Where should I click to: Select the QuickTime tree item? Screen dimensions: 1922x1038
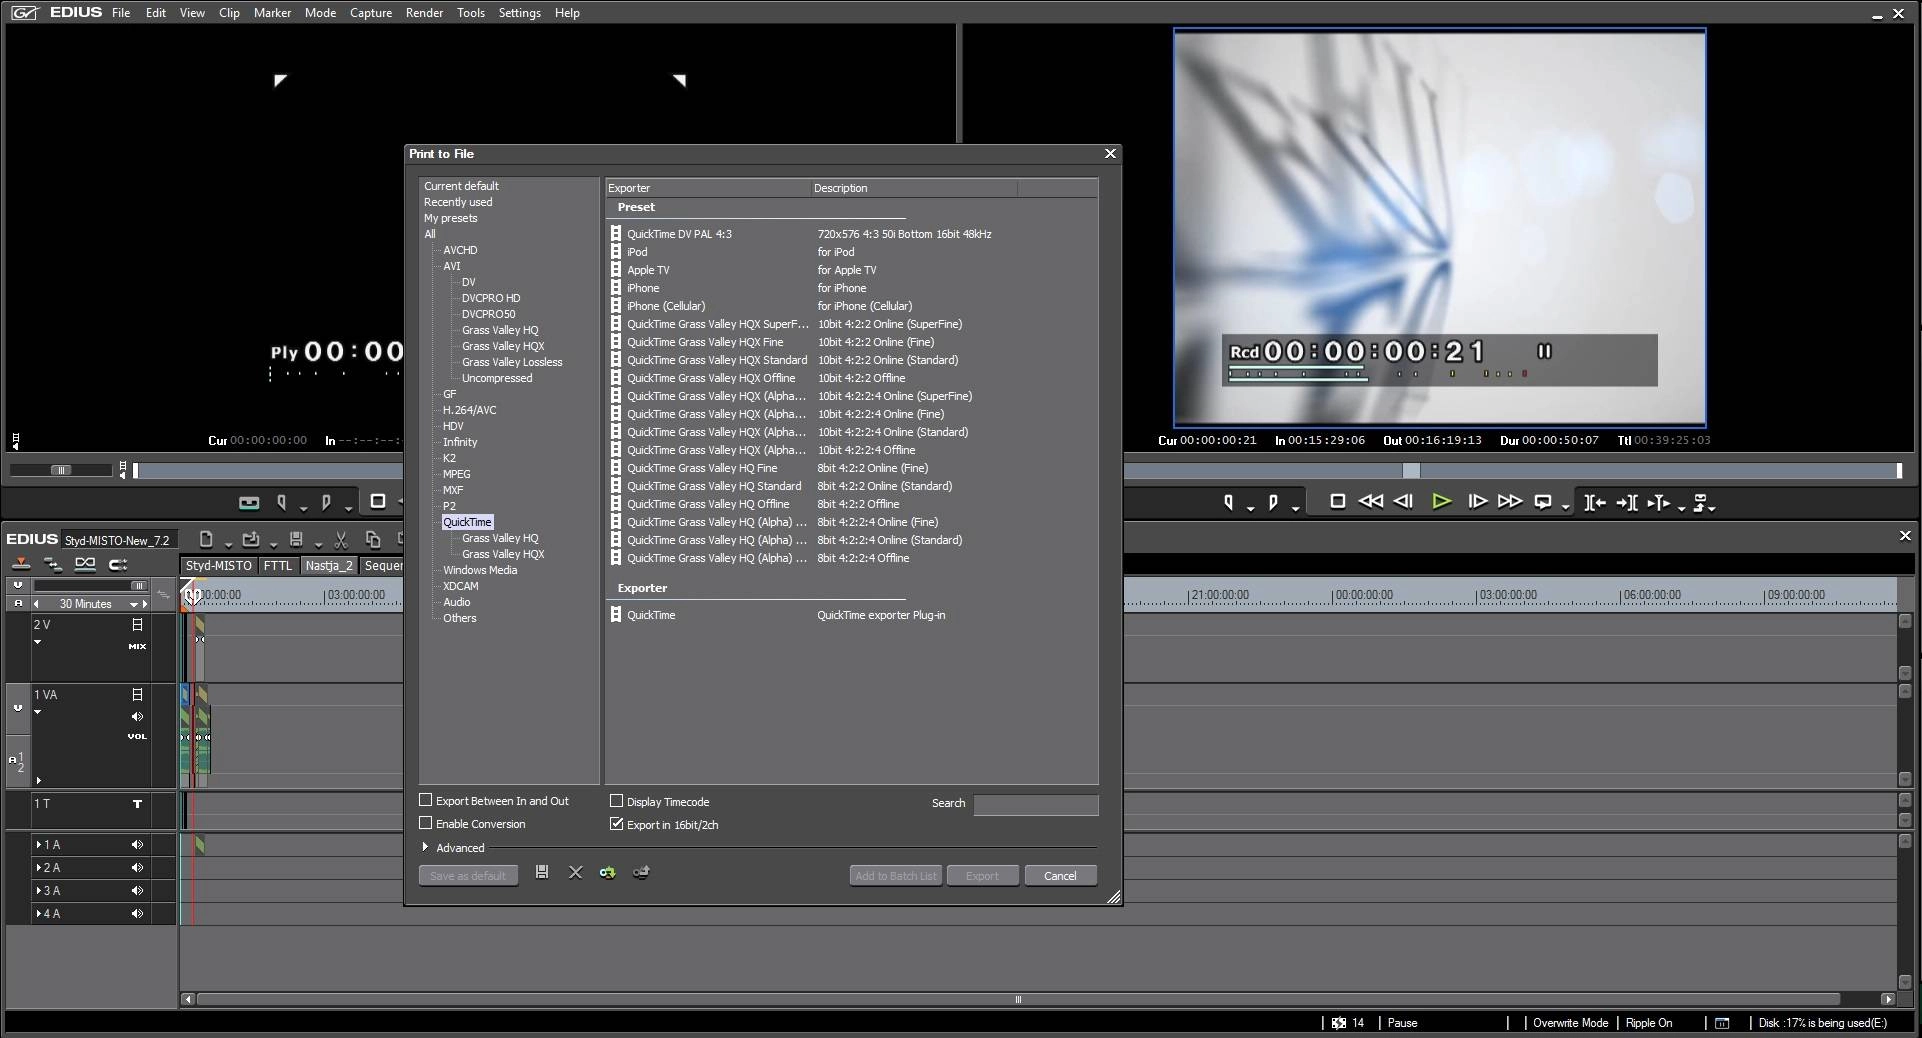click(467, 522)
